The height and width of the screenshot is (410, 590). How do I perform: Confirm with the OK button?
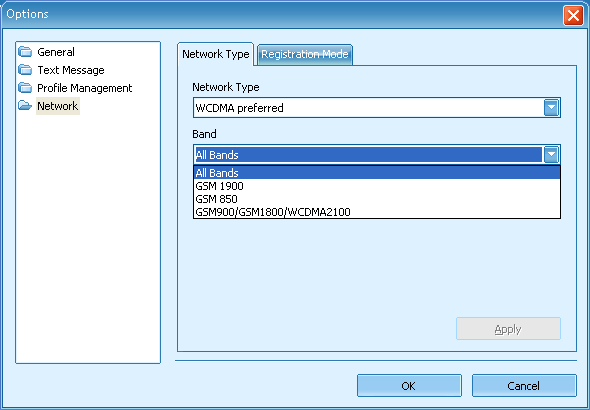pyautogui.click(x=409, y=386)
